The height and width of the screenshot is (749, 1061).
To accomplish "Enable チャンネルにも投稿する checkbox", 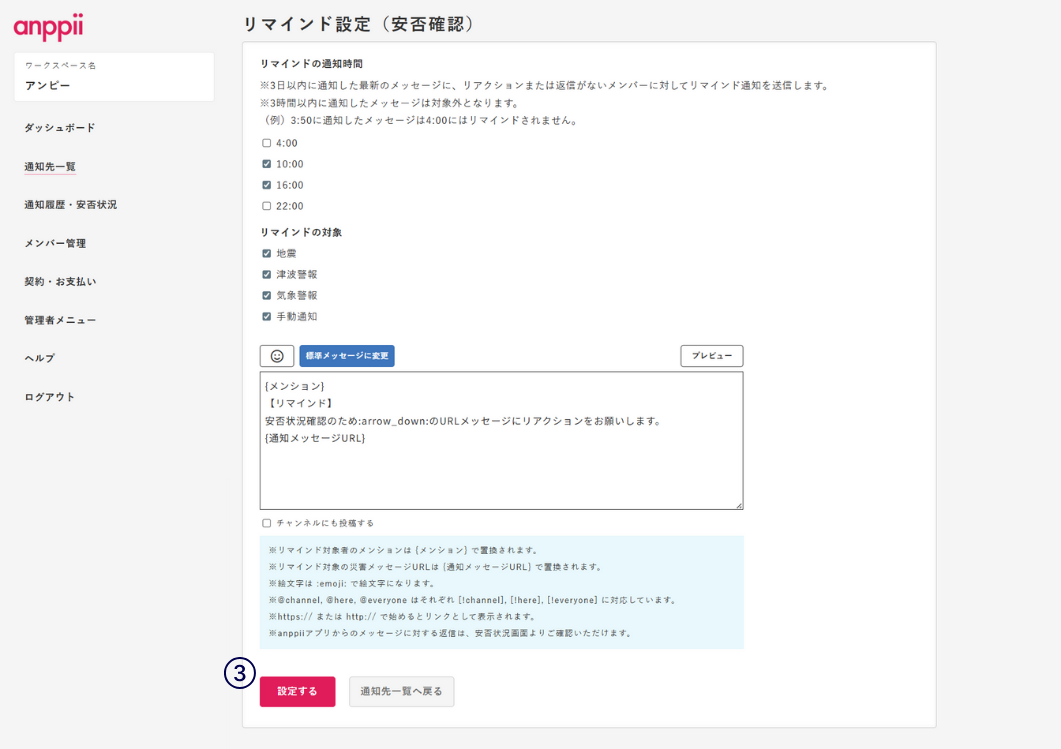I will (267, 523).
